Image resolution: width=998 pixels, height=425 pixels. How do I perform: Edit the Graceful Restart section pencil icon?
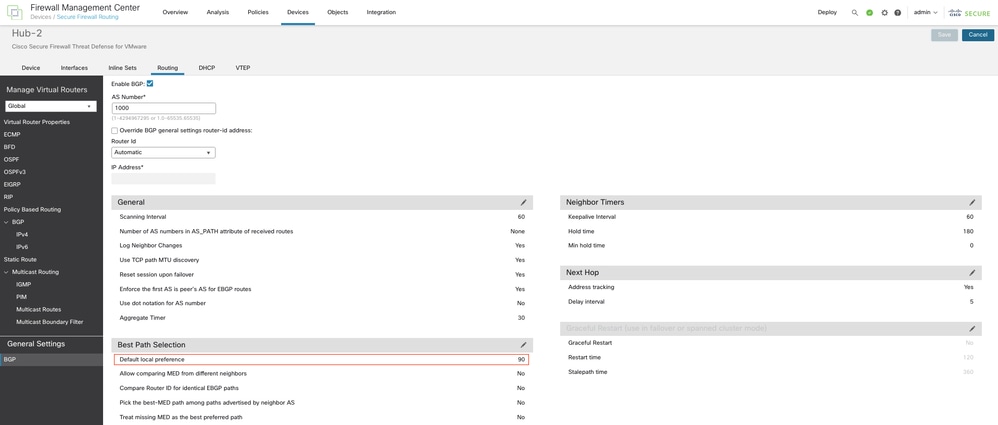click(x=972, y=329)
